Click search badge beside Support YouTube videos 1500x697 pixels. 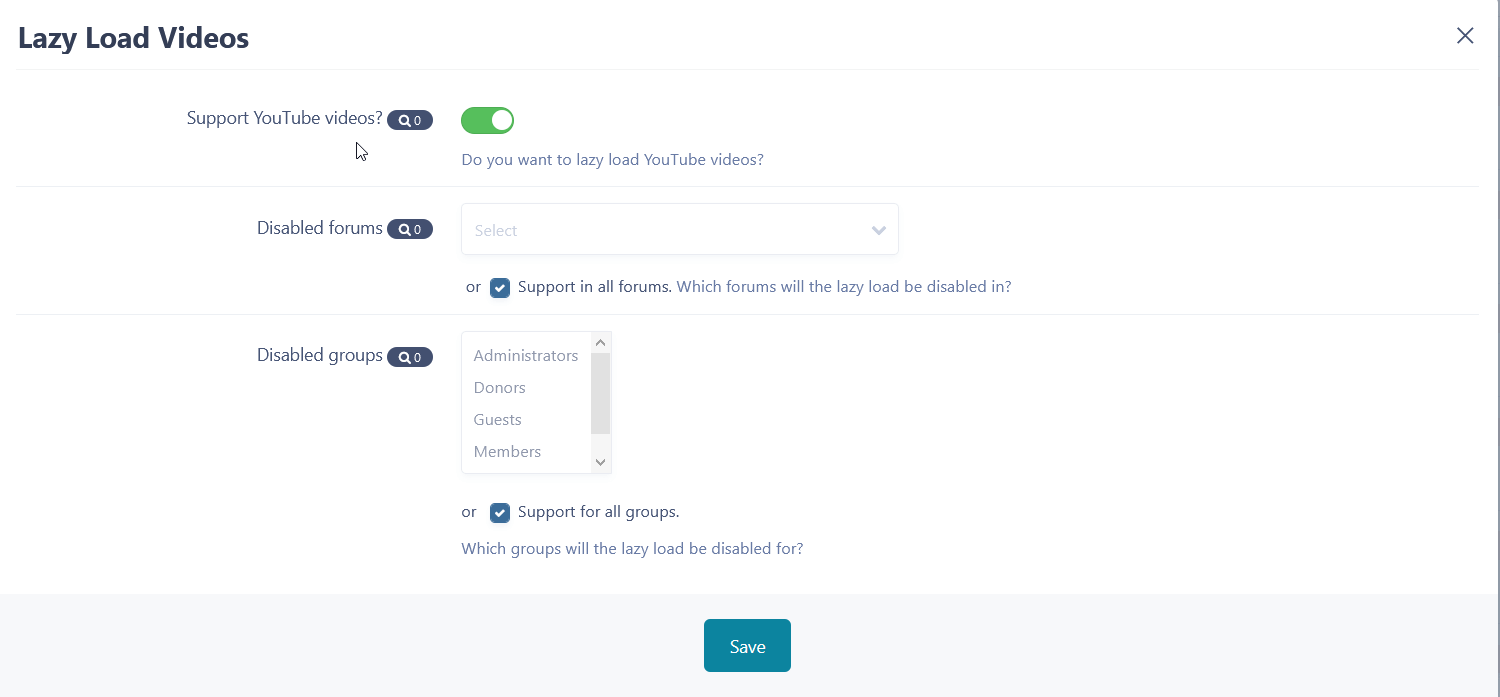click(410, 121)
